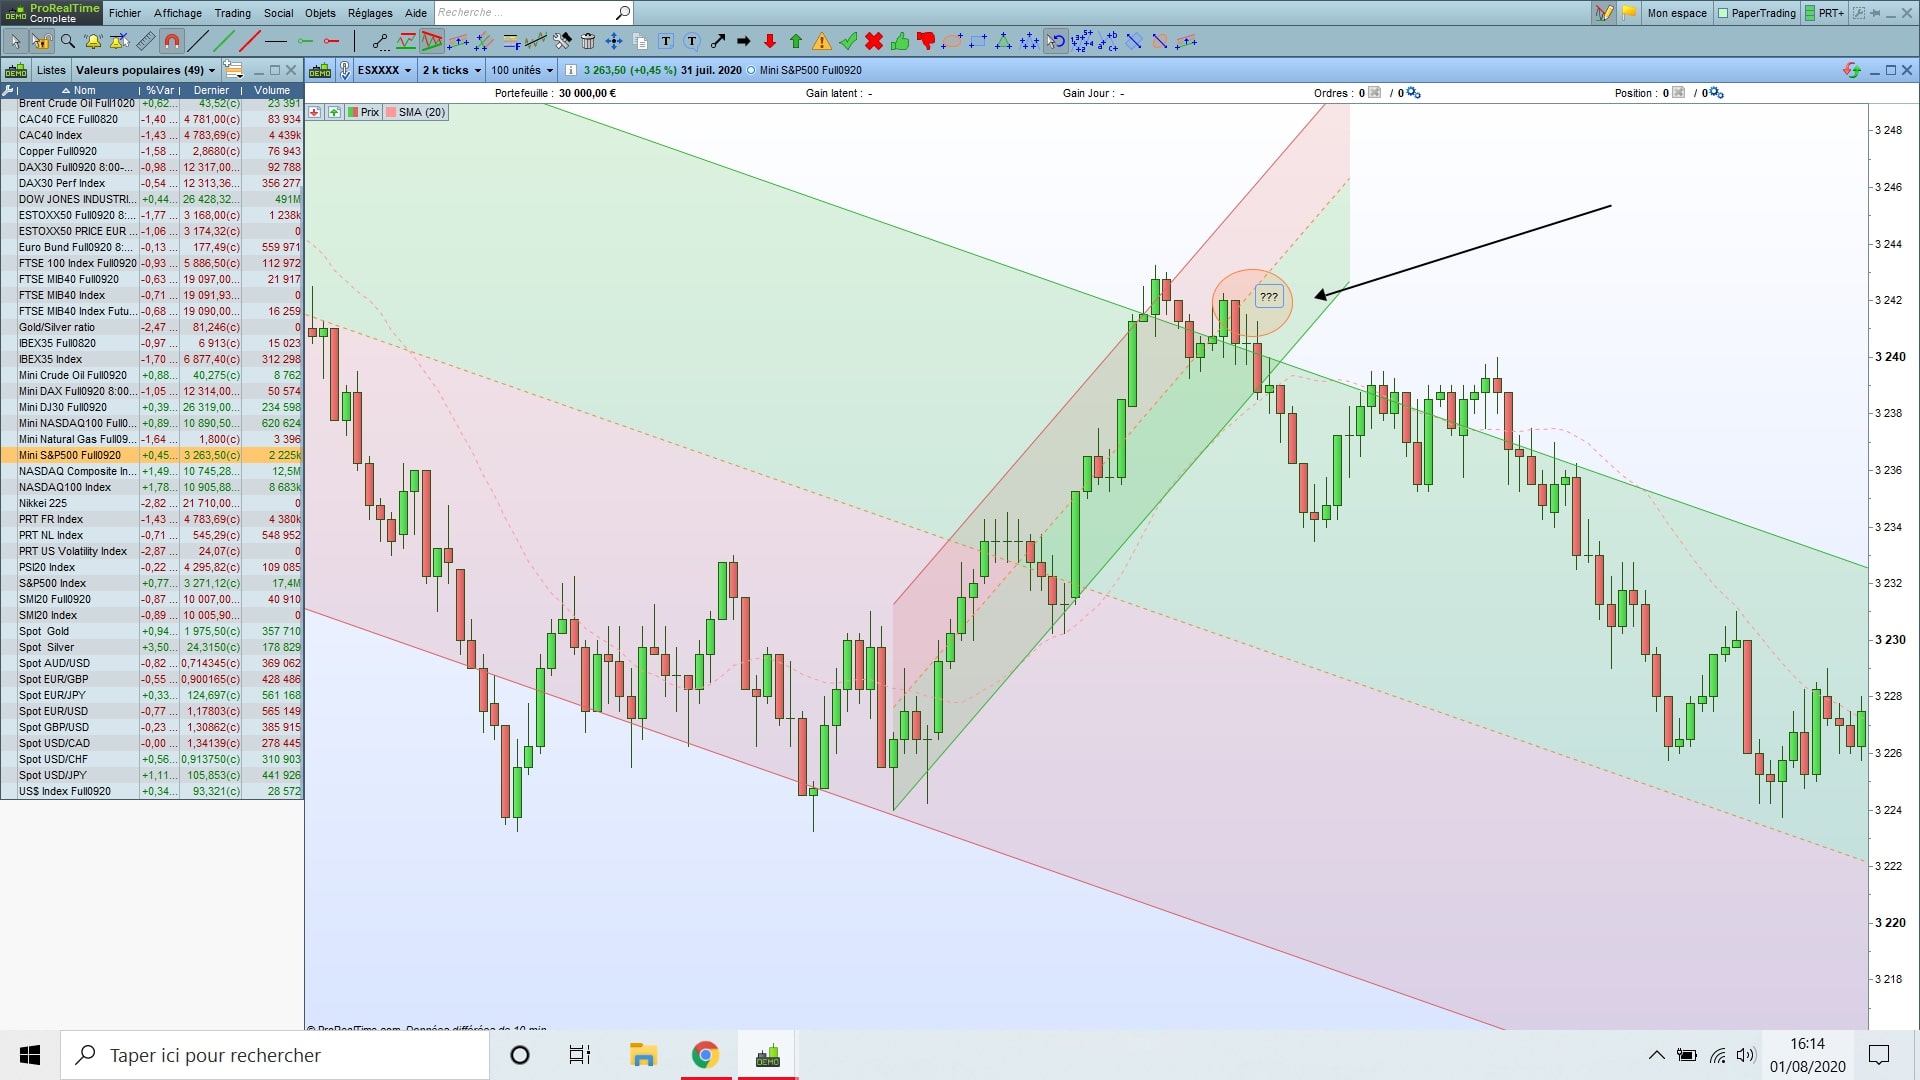Select the red down arrow drawing tool
This screenshot has height=1080, width=1920.
tap(770, 41)
